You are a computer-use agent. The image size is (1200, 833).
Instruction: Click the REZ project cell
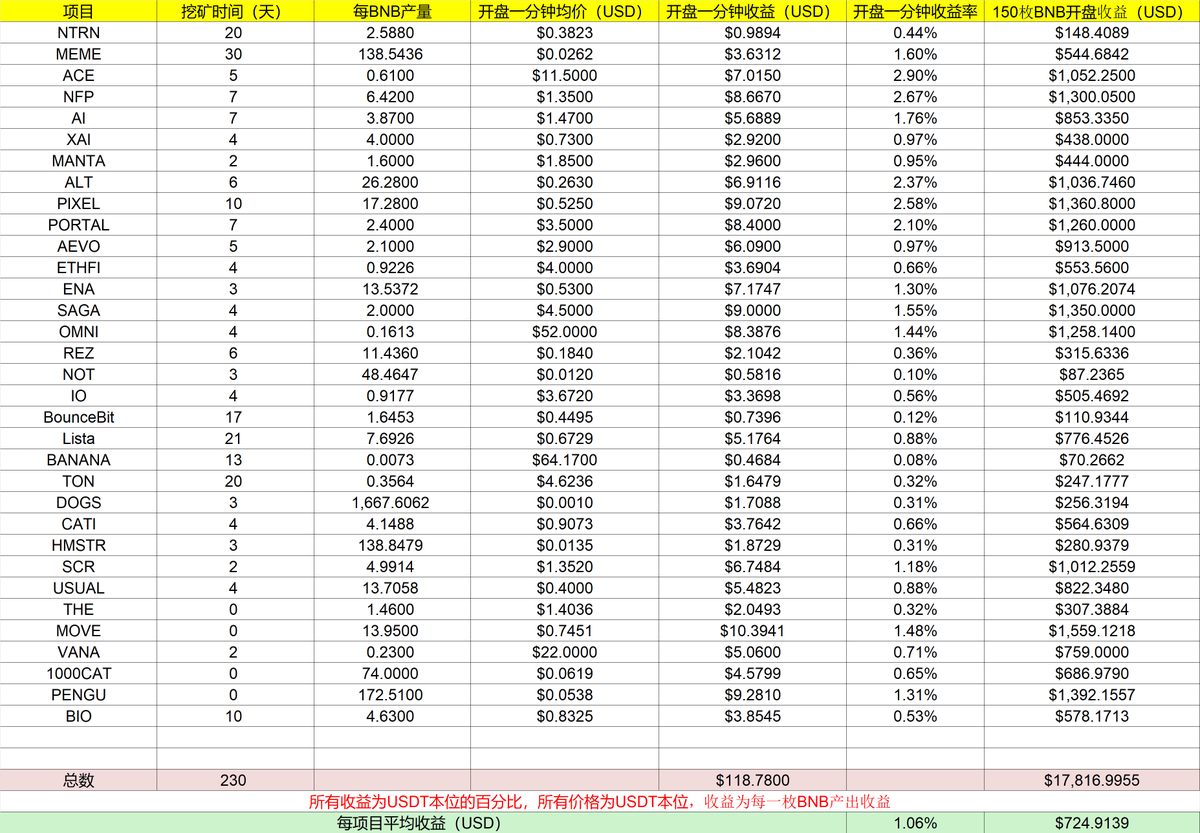(78, 353)
